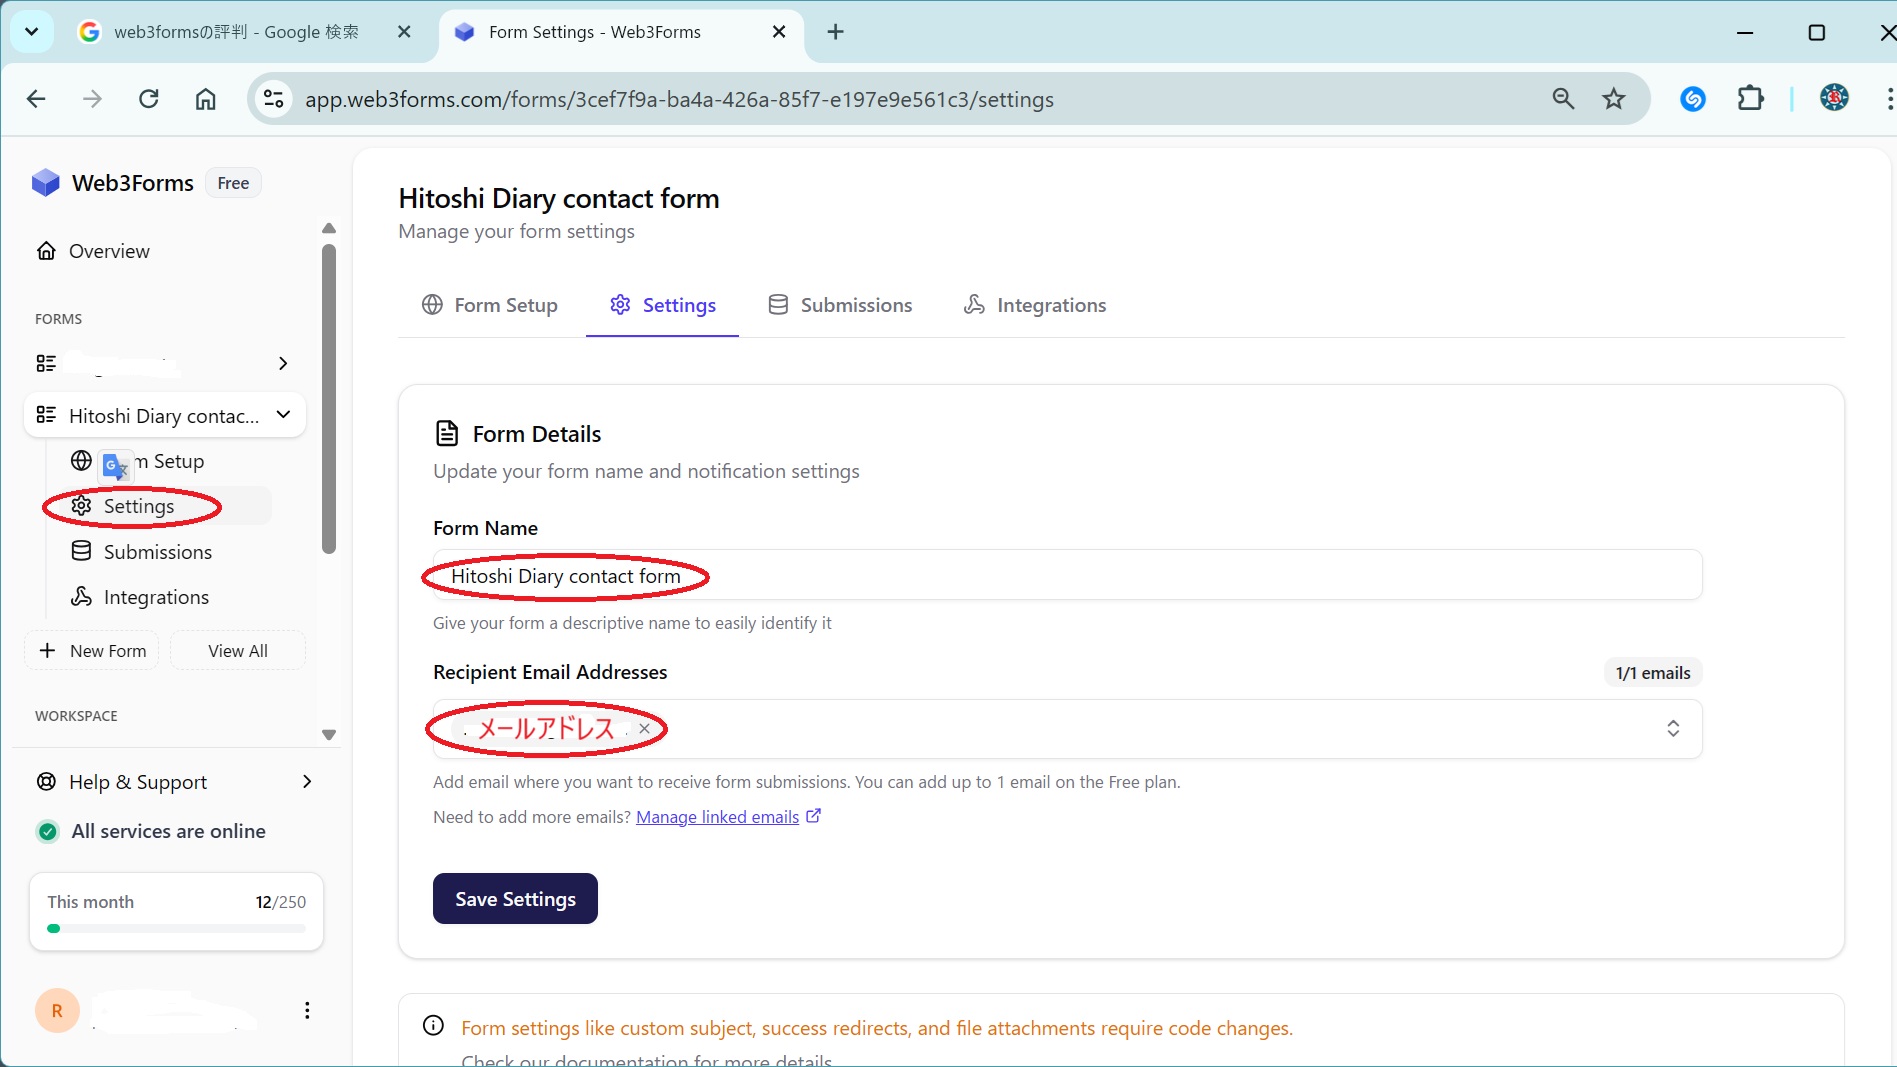Click the monthly submissions usage progress bar
1897x1067 pixels.
pyautogui.click(x=177, y=929)
